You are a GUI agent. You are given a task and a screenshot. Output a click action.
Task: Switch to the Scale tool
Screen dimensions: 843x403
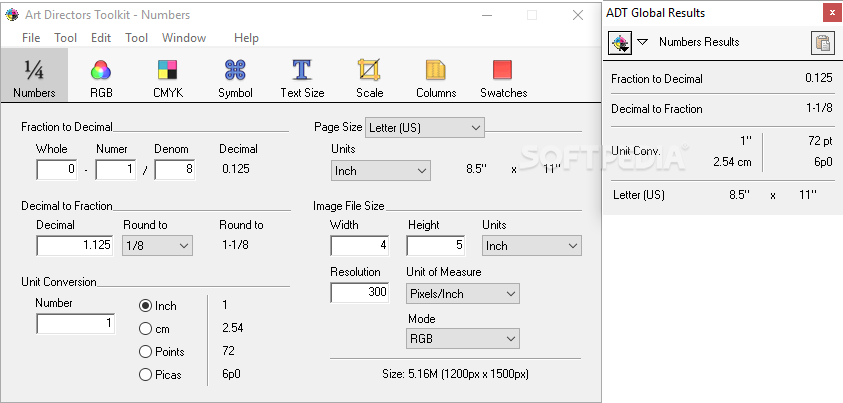tap(369, 78)
